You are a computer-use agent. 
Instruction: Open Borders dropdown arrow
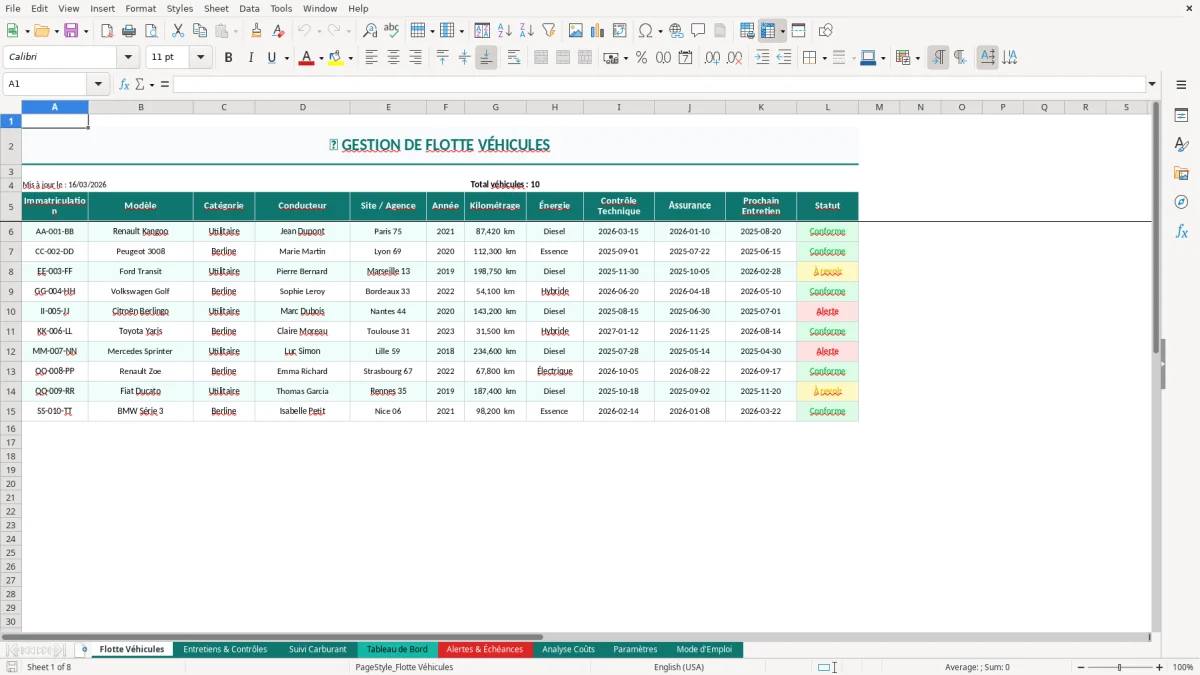824,58
